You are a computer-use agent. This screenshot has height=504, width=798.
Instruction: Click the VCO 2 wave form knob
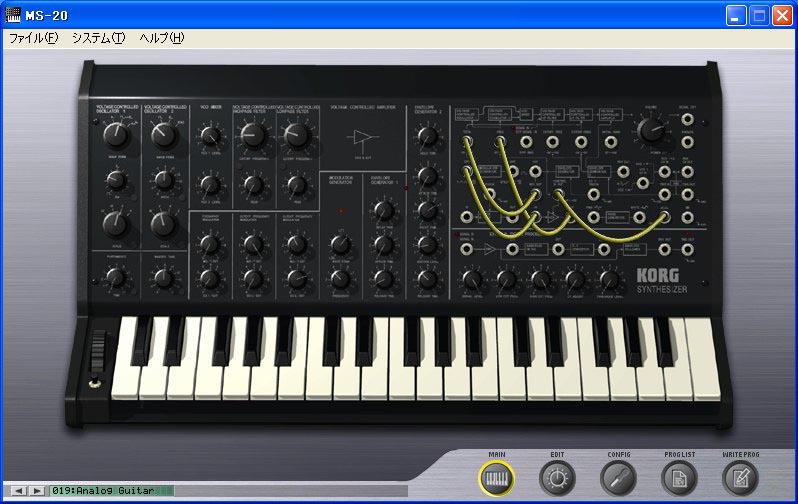pos(164,135)
